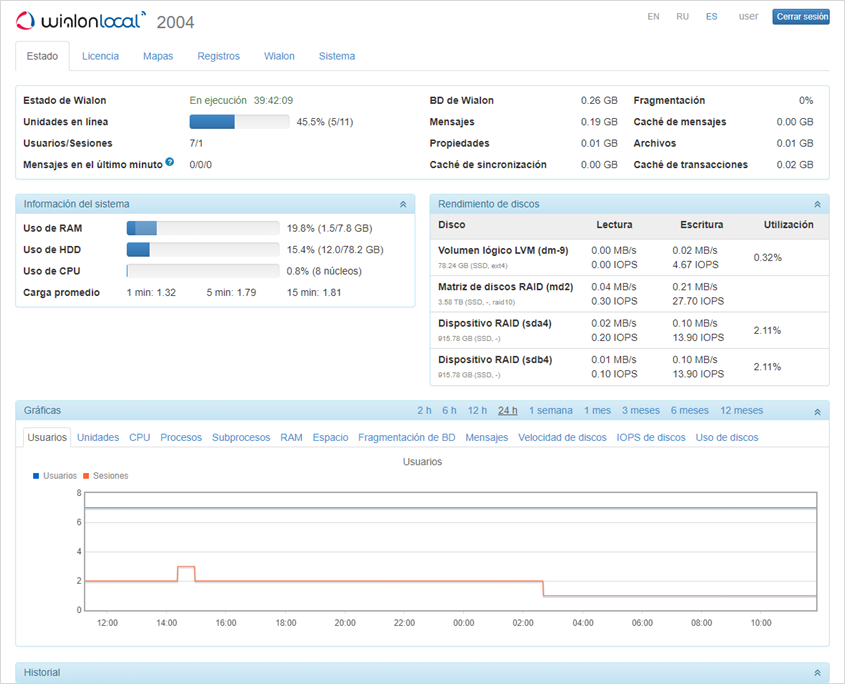Switch to the Licencia tab
Screen dimensions: 845x684
(100, 56)
